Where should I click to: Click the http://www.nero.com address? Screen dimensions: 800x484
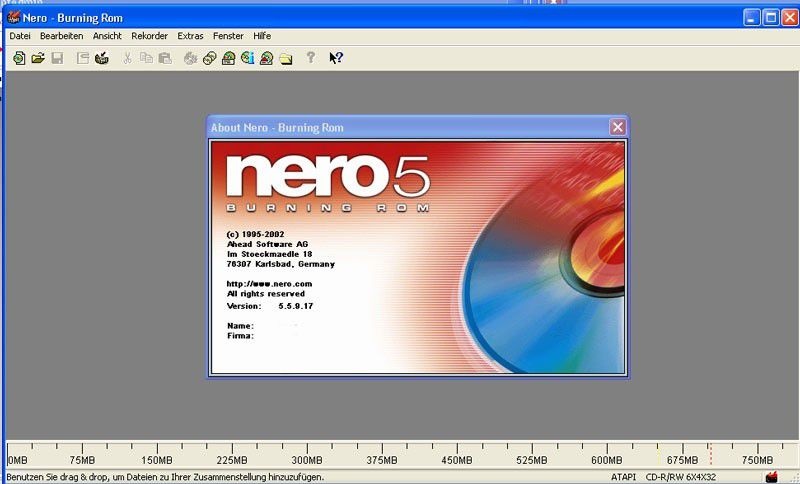tap(269, 284)
